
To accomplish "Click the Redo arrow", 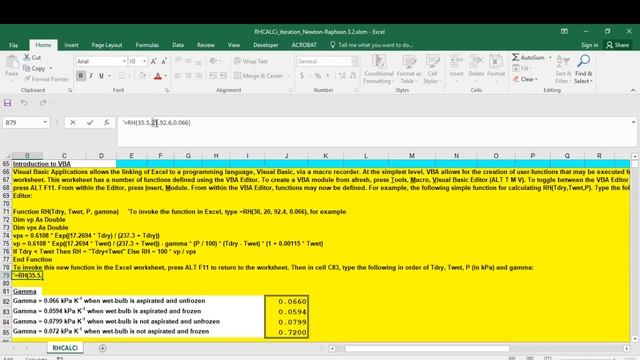I will [43, 103].
